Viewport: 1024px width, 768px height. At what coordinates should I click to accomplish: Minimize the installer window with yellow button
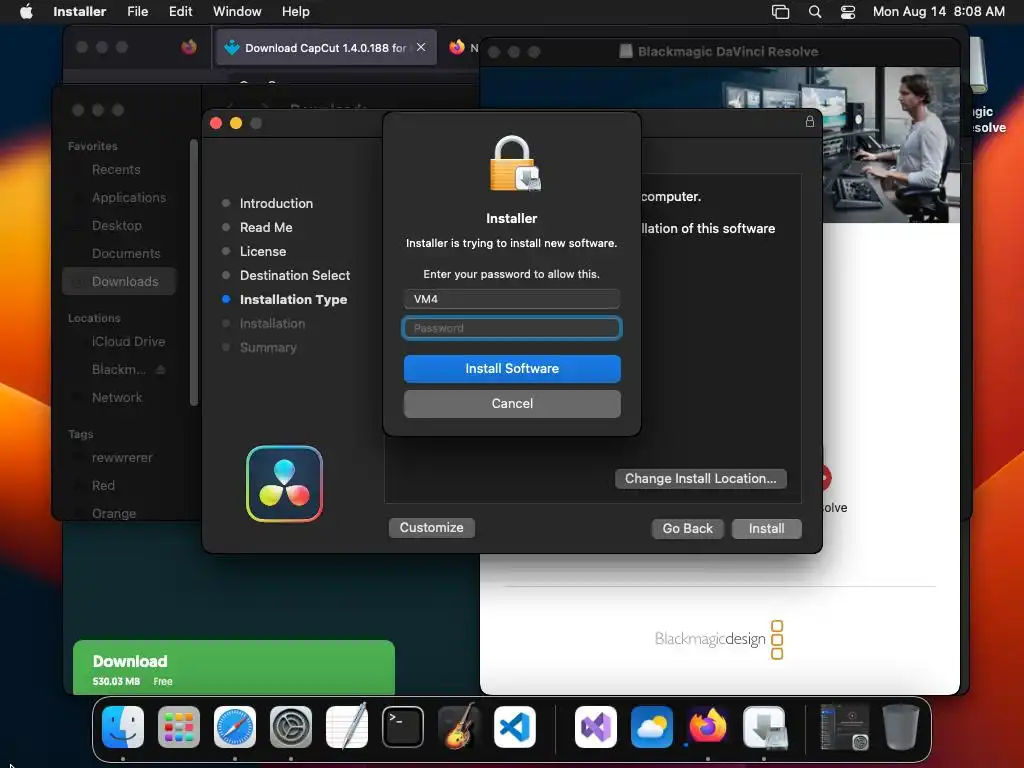click(236, 123)
